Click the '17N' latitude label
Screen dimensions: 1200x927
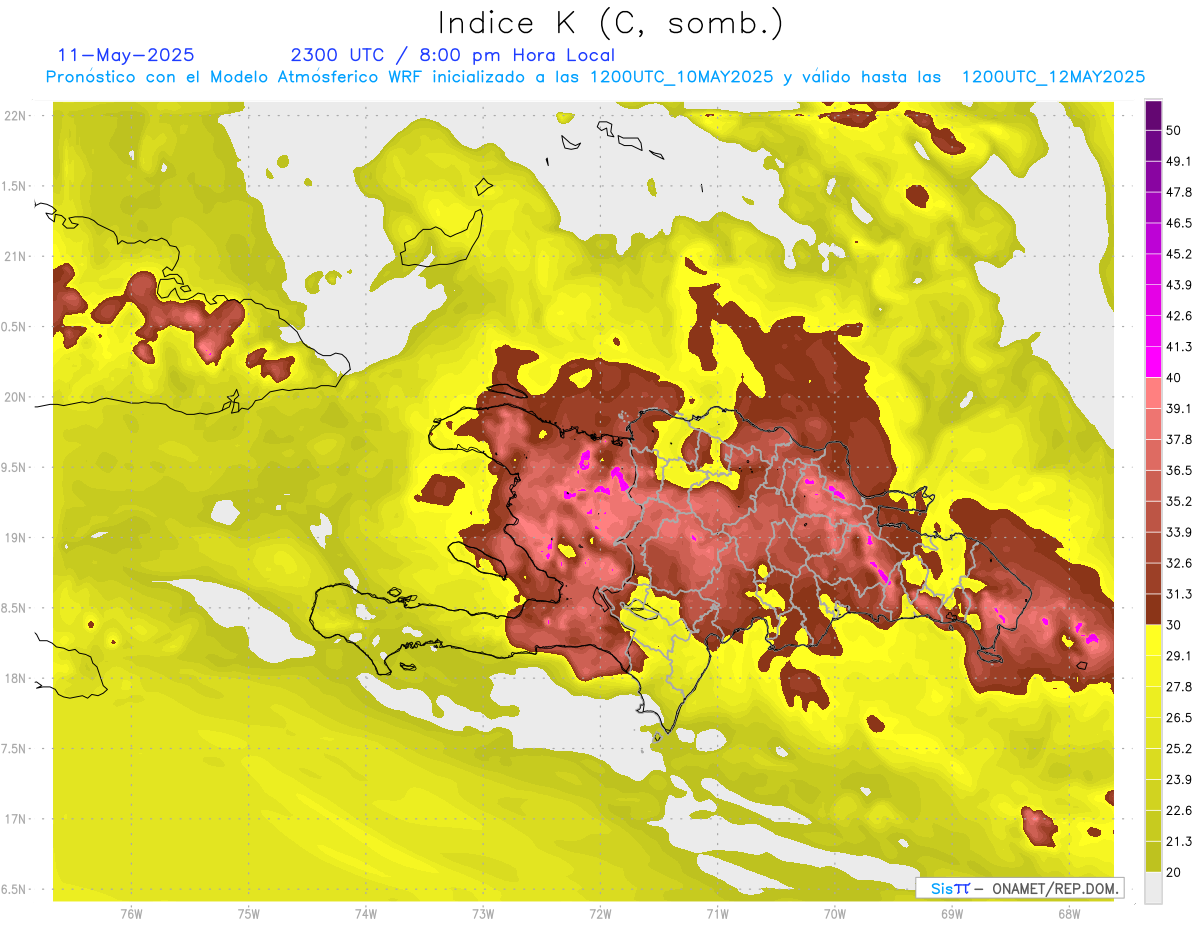(16, 819)
